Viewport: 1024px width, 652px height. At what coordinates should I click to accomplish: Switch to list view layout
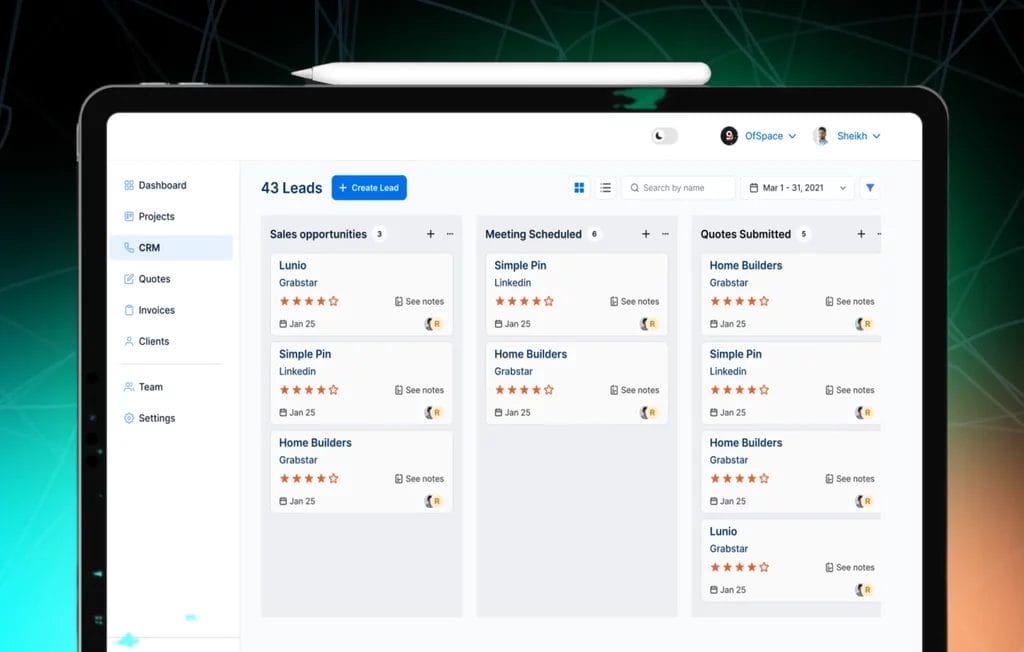click(606, 187)
